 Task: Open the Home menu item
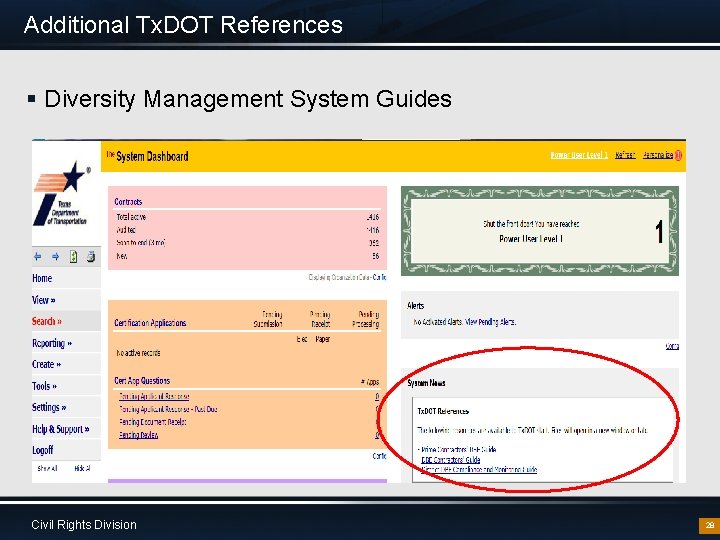pyautogui.click(x=42, y=278)
